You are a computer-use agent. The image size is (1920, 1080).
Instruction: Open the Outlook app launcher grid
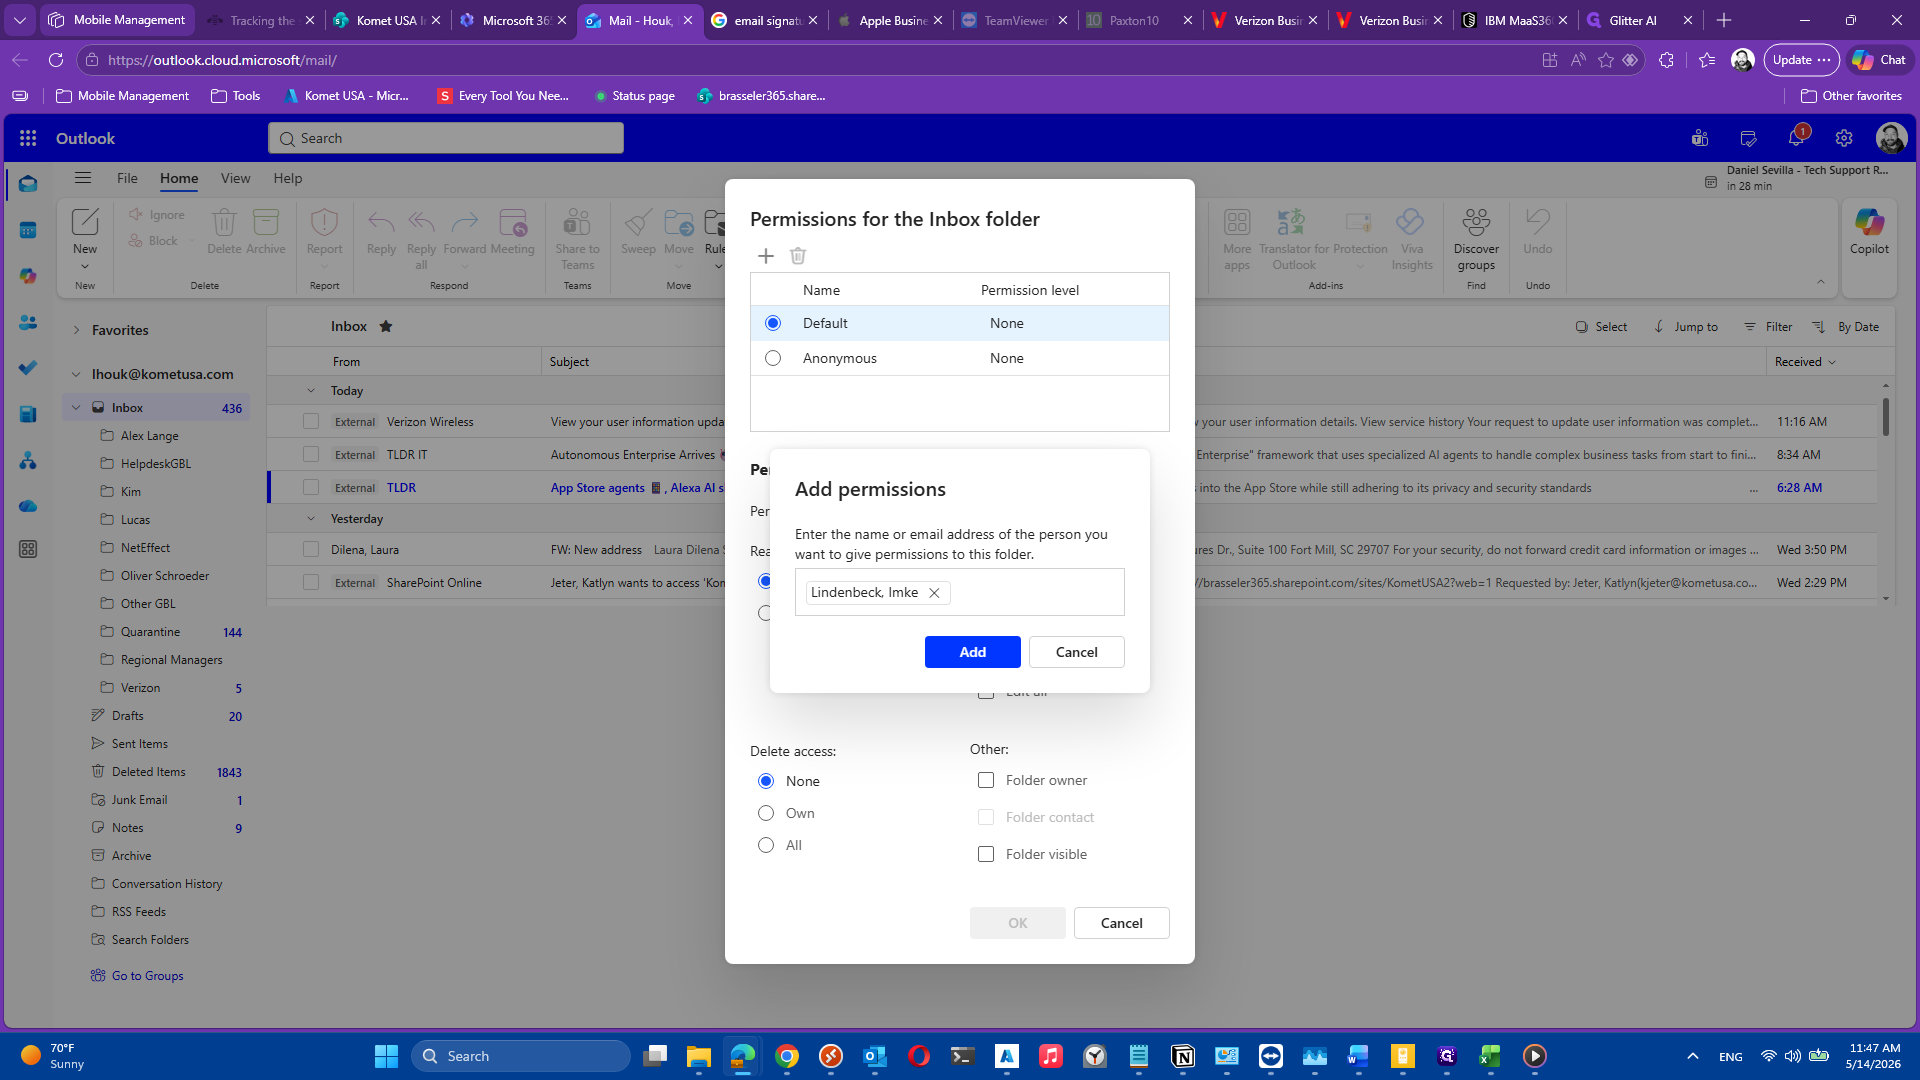tap(28, 138)
